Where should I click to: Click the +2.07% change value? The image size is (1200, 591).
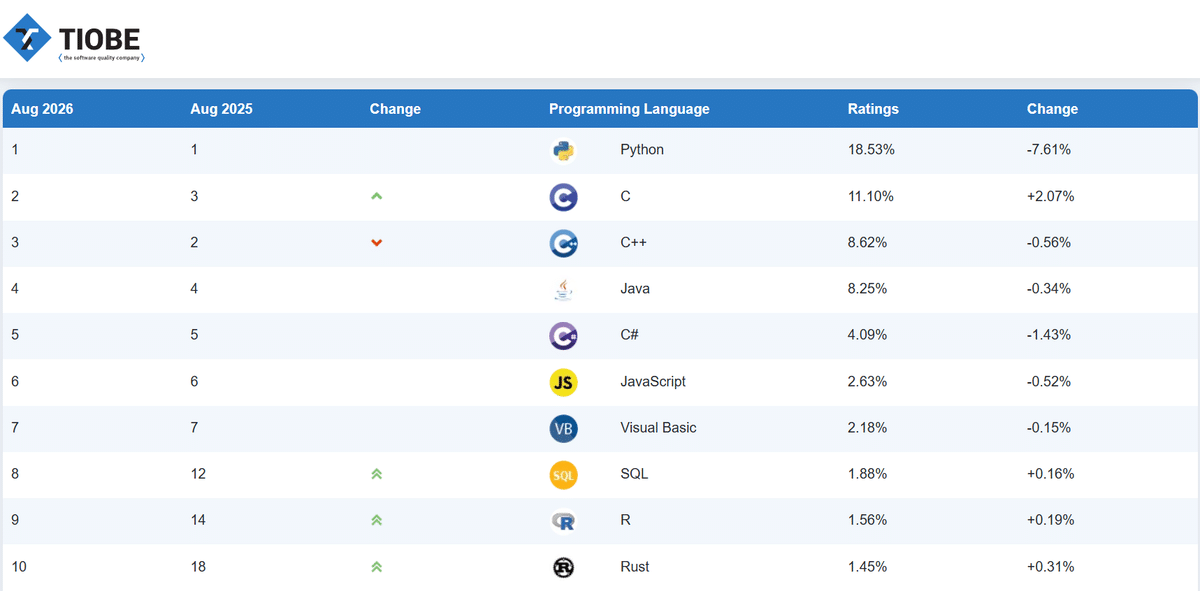pyautogui.click(x=1051, y=196)
